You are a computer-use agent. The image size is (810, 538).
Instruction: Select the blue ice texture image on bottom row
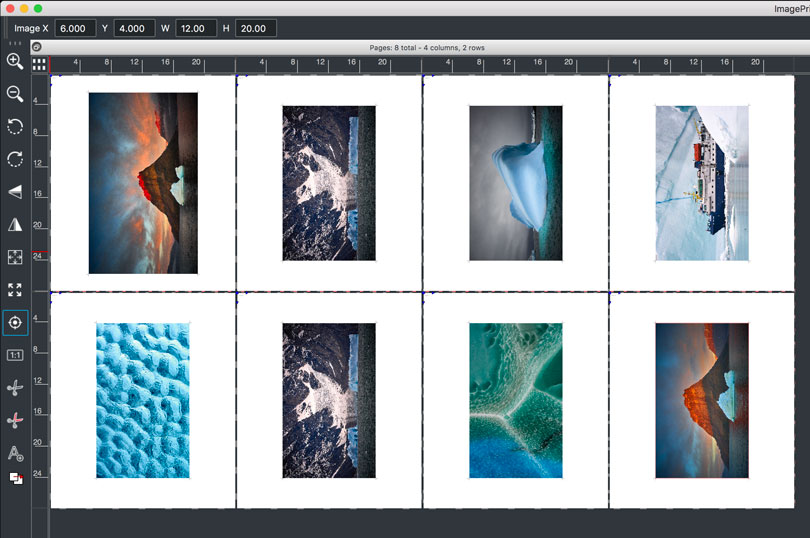[143, 401]
